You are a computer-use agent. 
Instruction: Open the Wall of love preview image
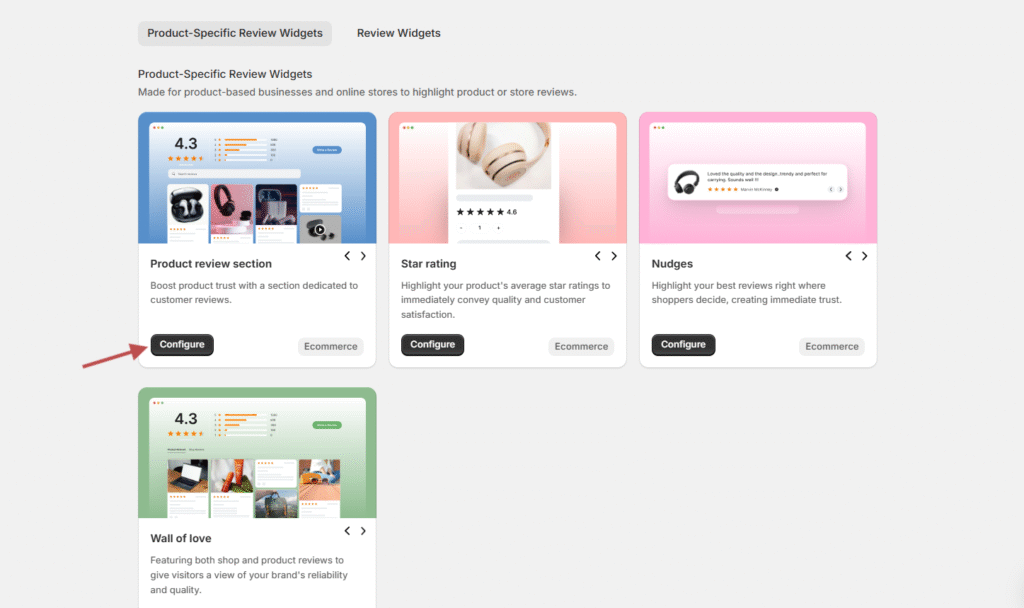pos(257,455)
